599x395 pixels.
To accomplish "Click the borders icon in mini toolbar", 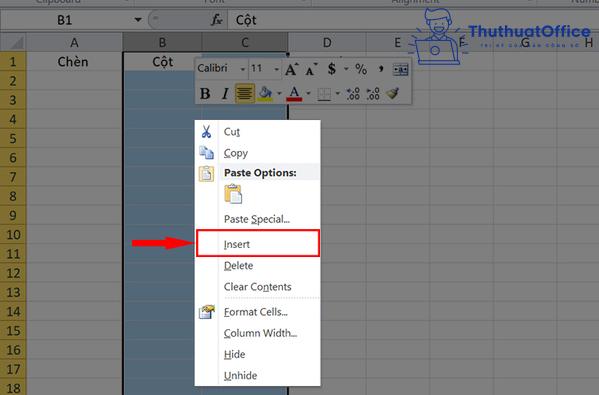I will pos(324,94).
